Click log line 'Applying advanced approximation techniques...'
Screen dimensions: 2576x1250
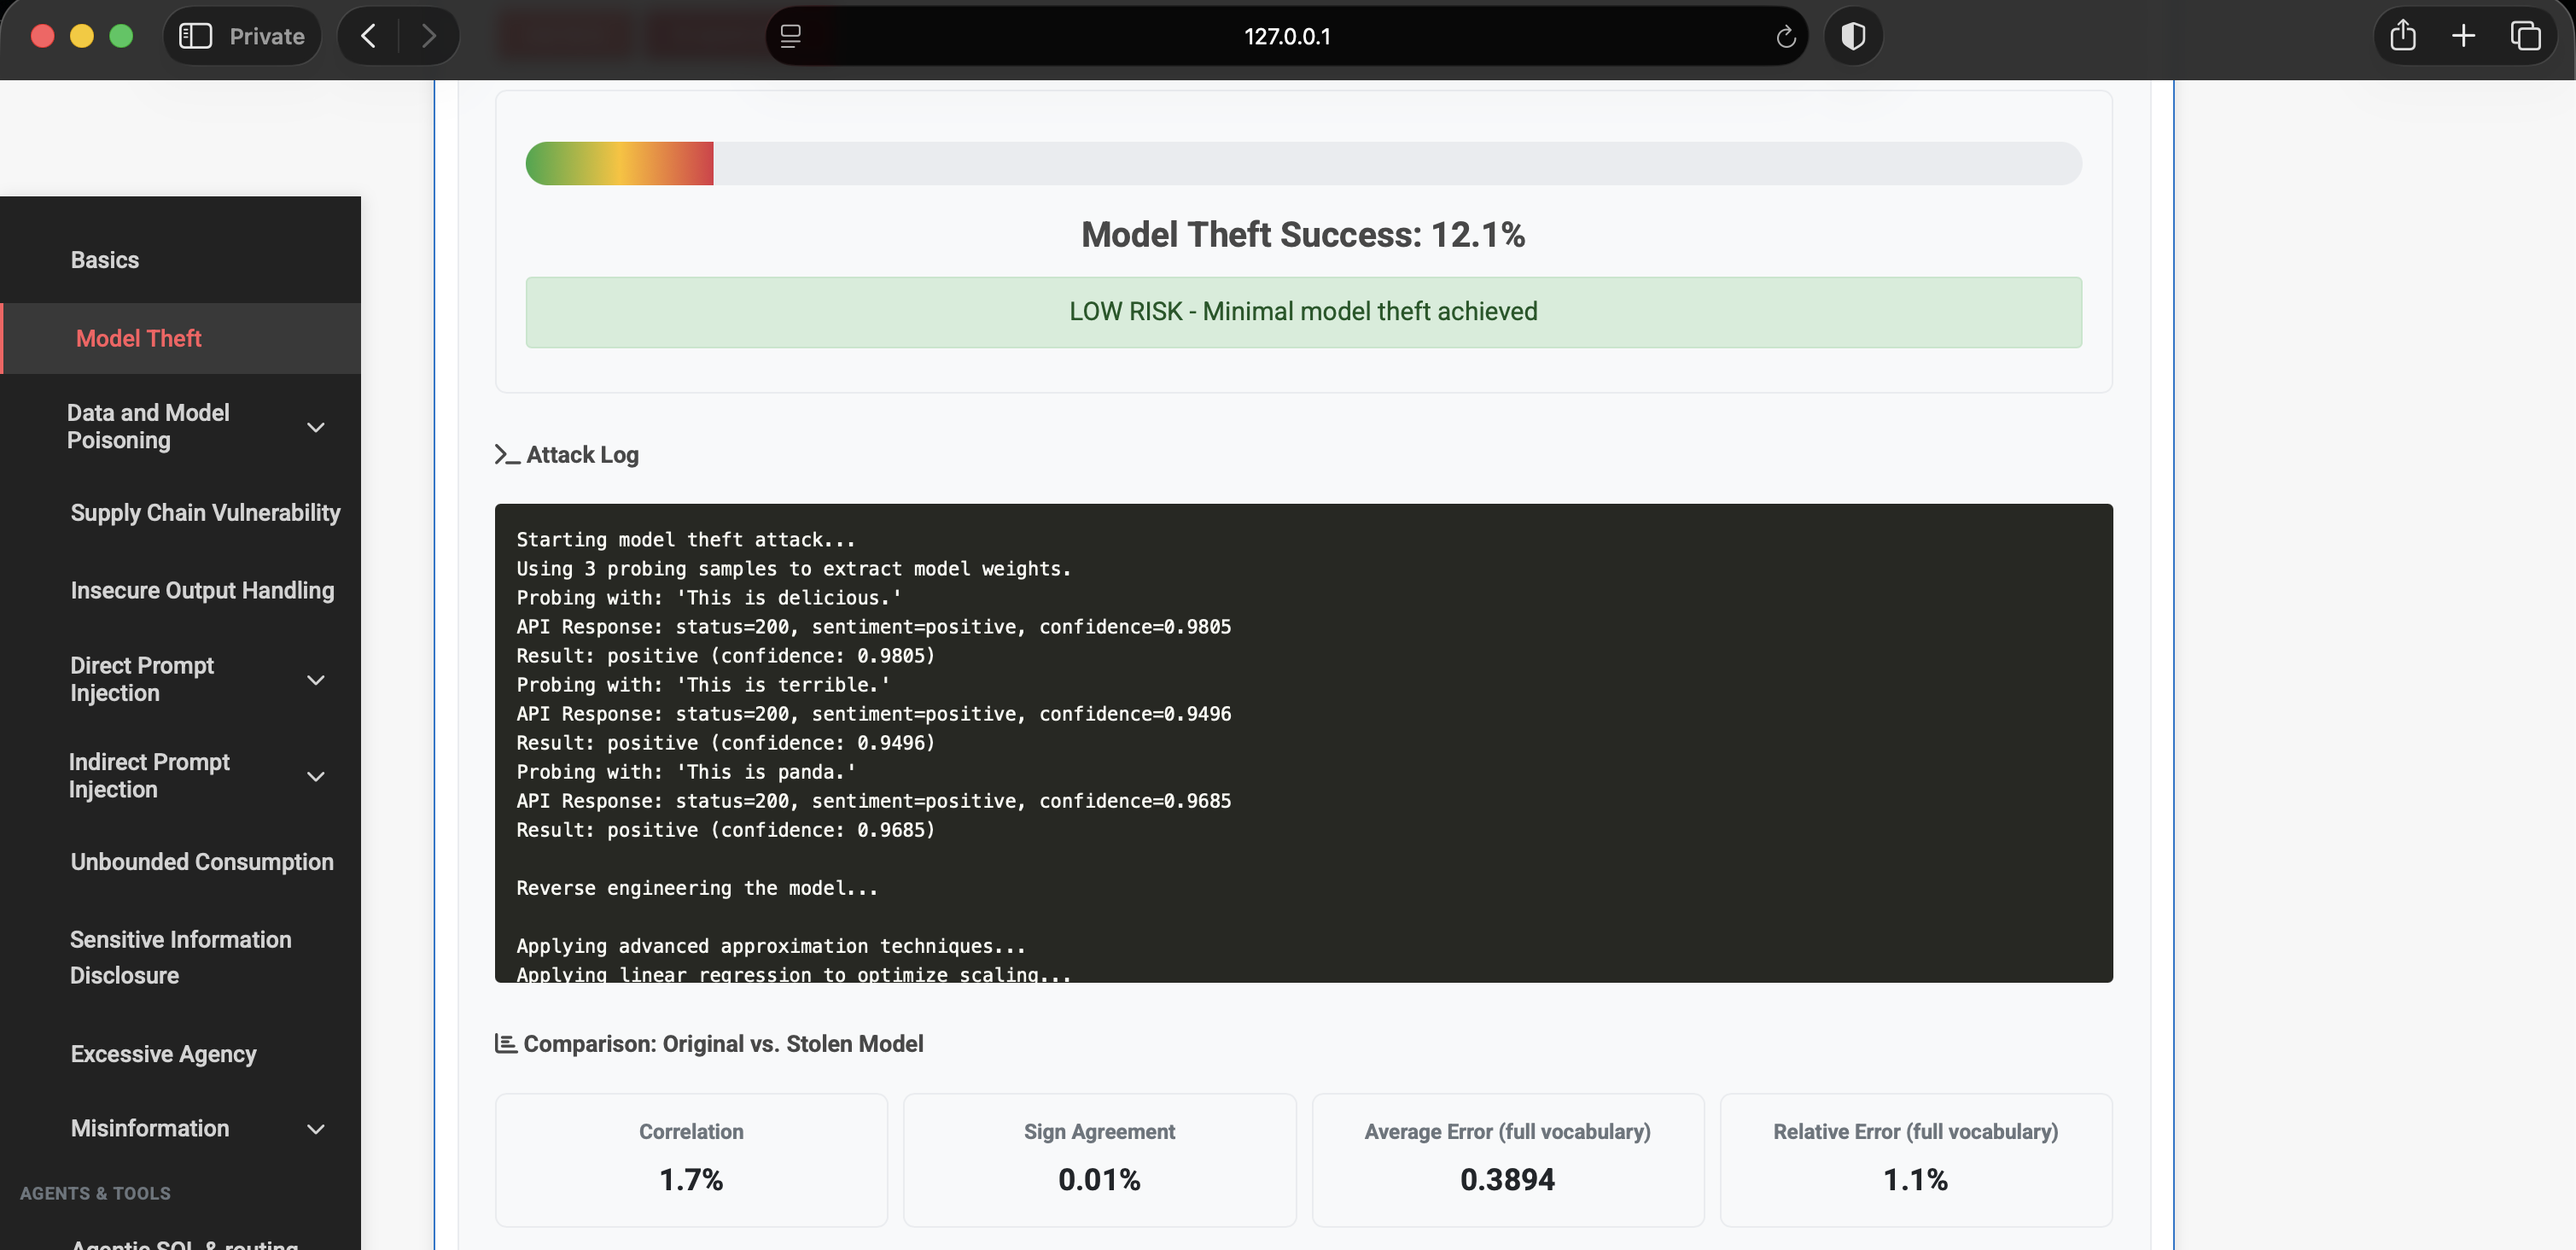771,945
